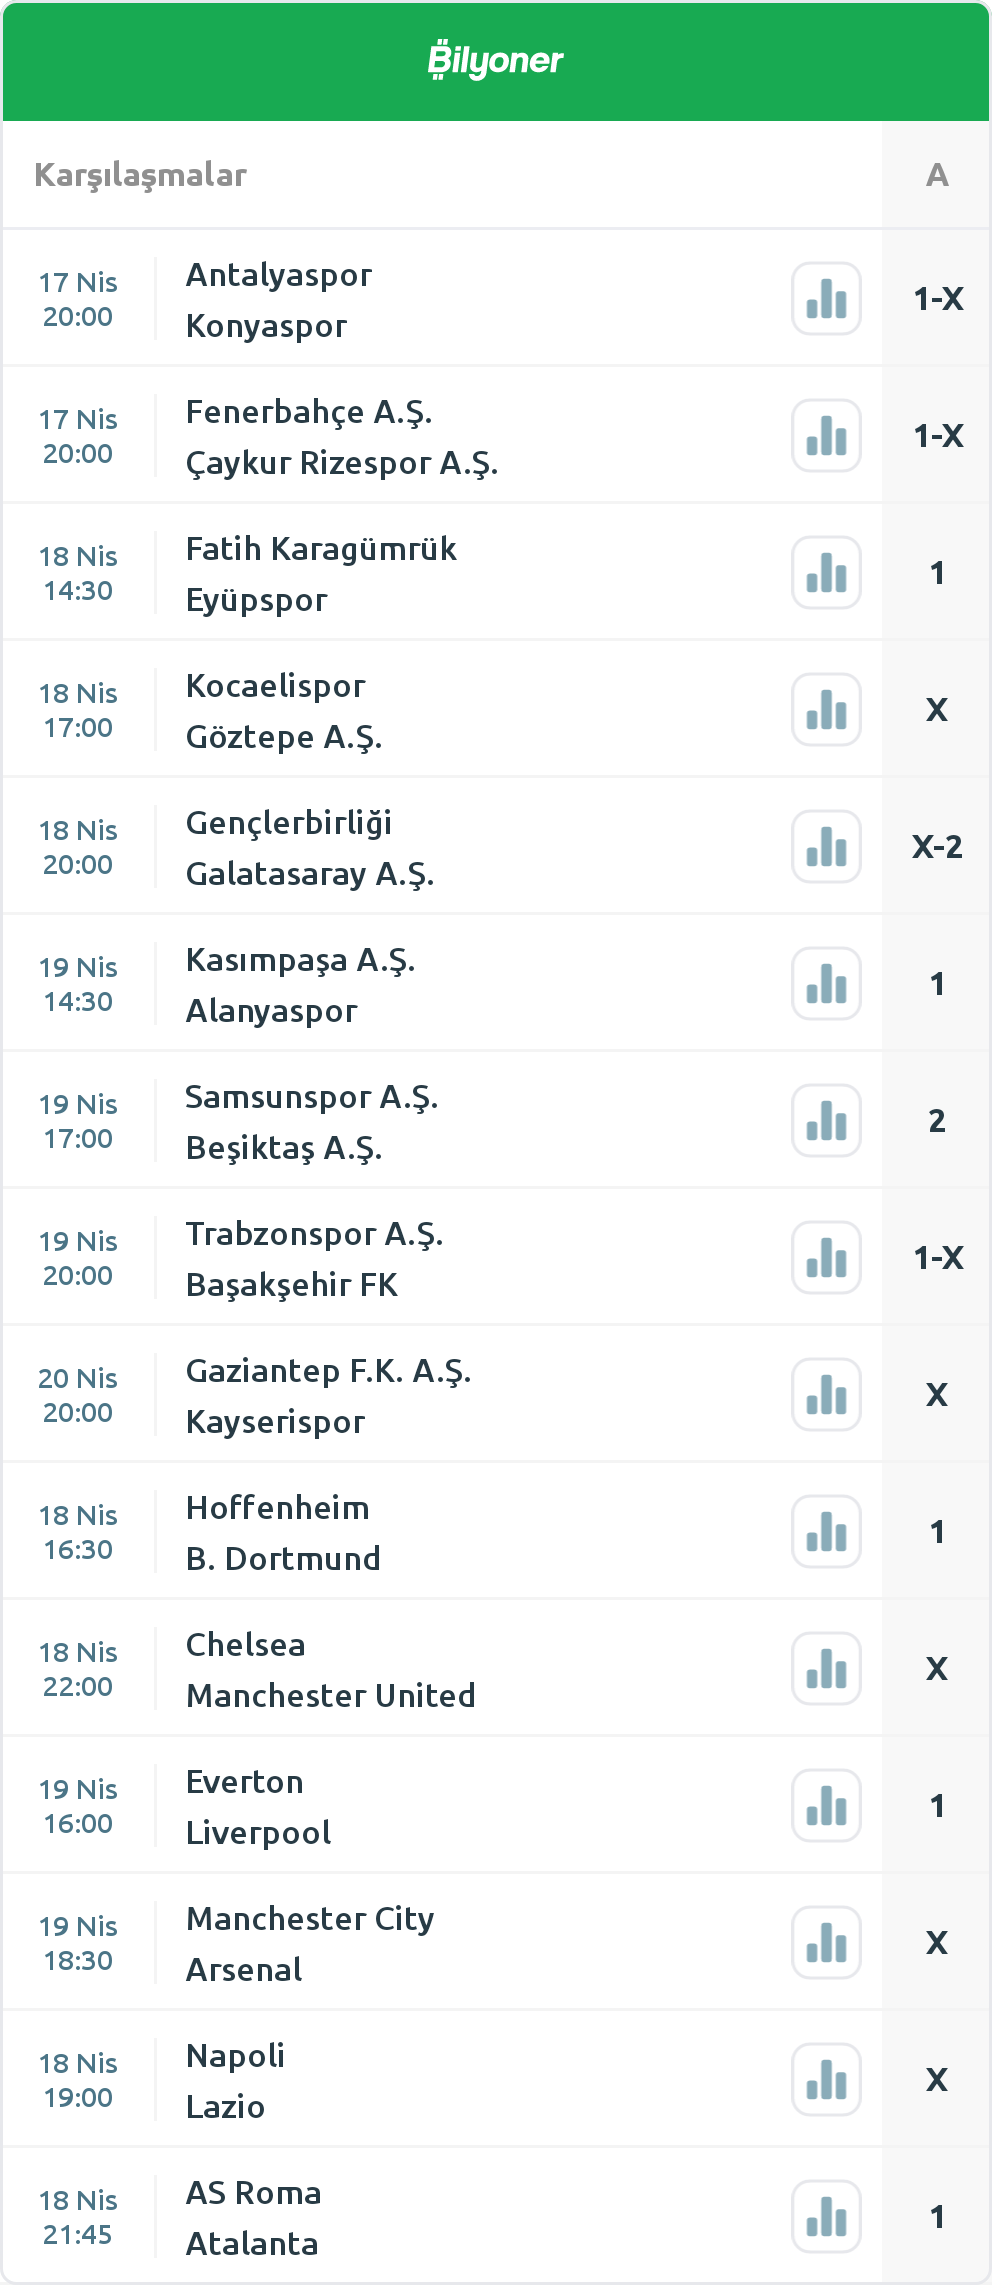The height and width of the screenshot is (2285, 992).
Task: Open statistics for Manchester City vs Arsenal
Action: 826,1942
